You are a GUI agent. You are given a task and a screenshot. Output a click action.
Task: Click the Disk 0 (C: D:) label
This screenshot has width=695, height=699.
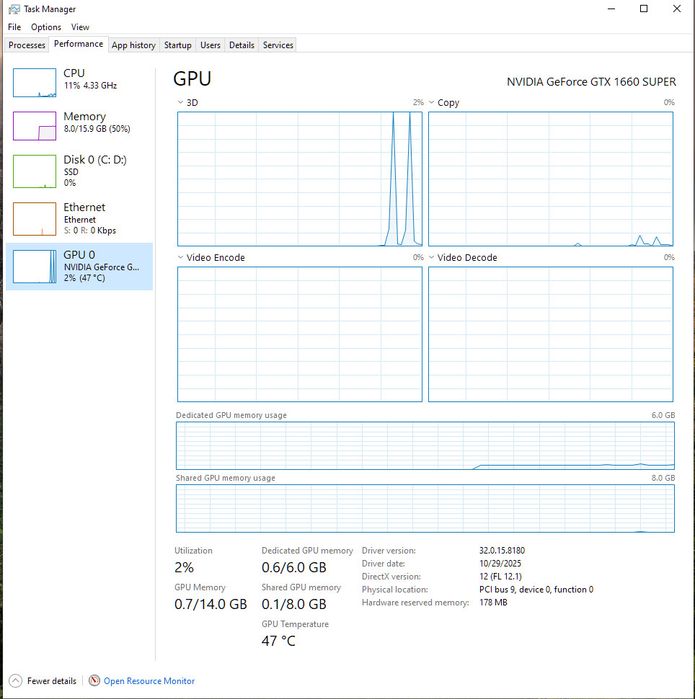tap(95, 160)
